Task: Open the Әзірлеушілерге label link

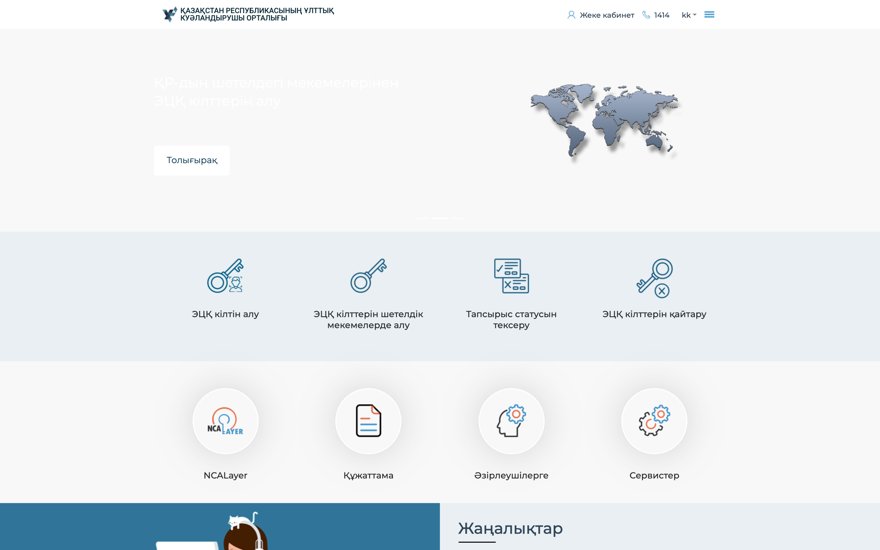Action: 511,475
